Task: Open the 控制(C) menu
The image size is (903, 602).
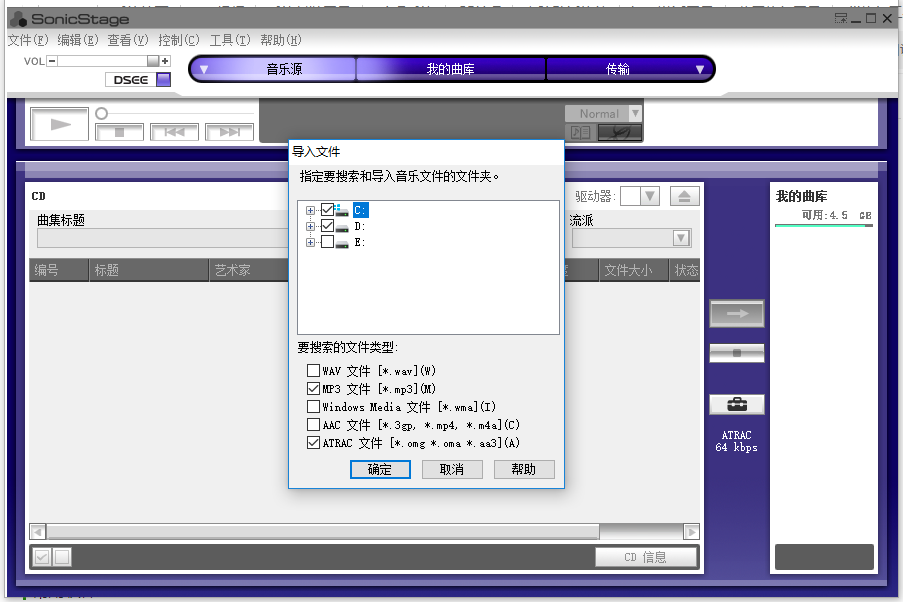Action: point(179,40)
